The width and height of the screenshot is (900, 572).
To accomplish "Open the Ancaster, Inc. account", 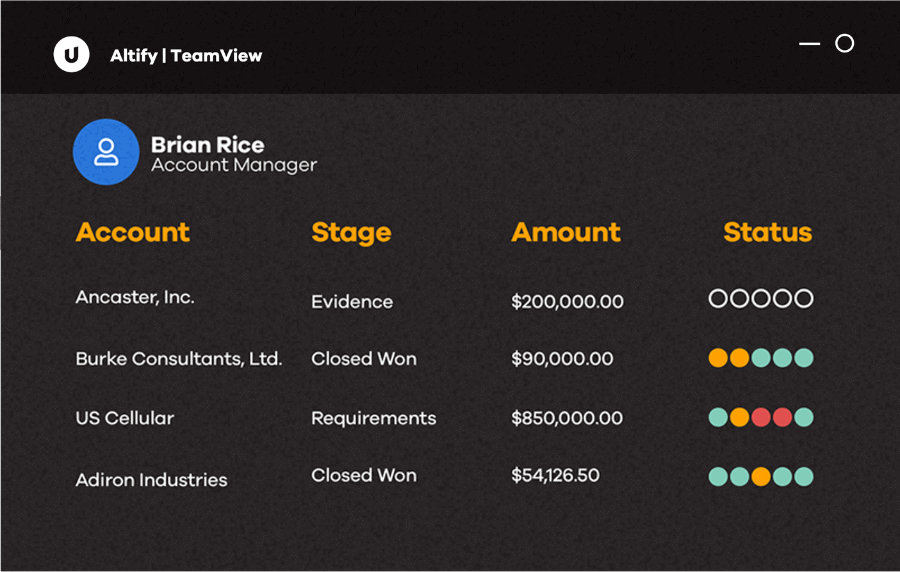I will coord(135,297).
